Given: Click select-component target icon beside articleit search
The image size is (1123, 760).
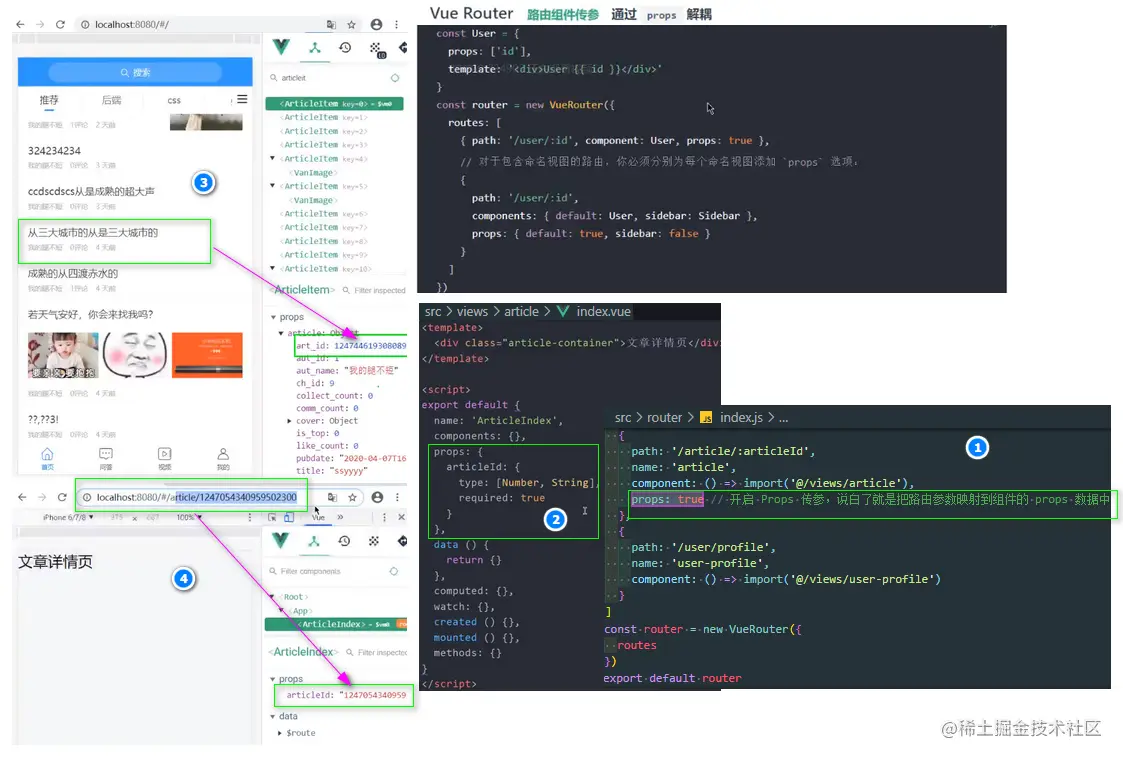Looking at the screenshot, I should (x=395, y=77).
